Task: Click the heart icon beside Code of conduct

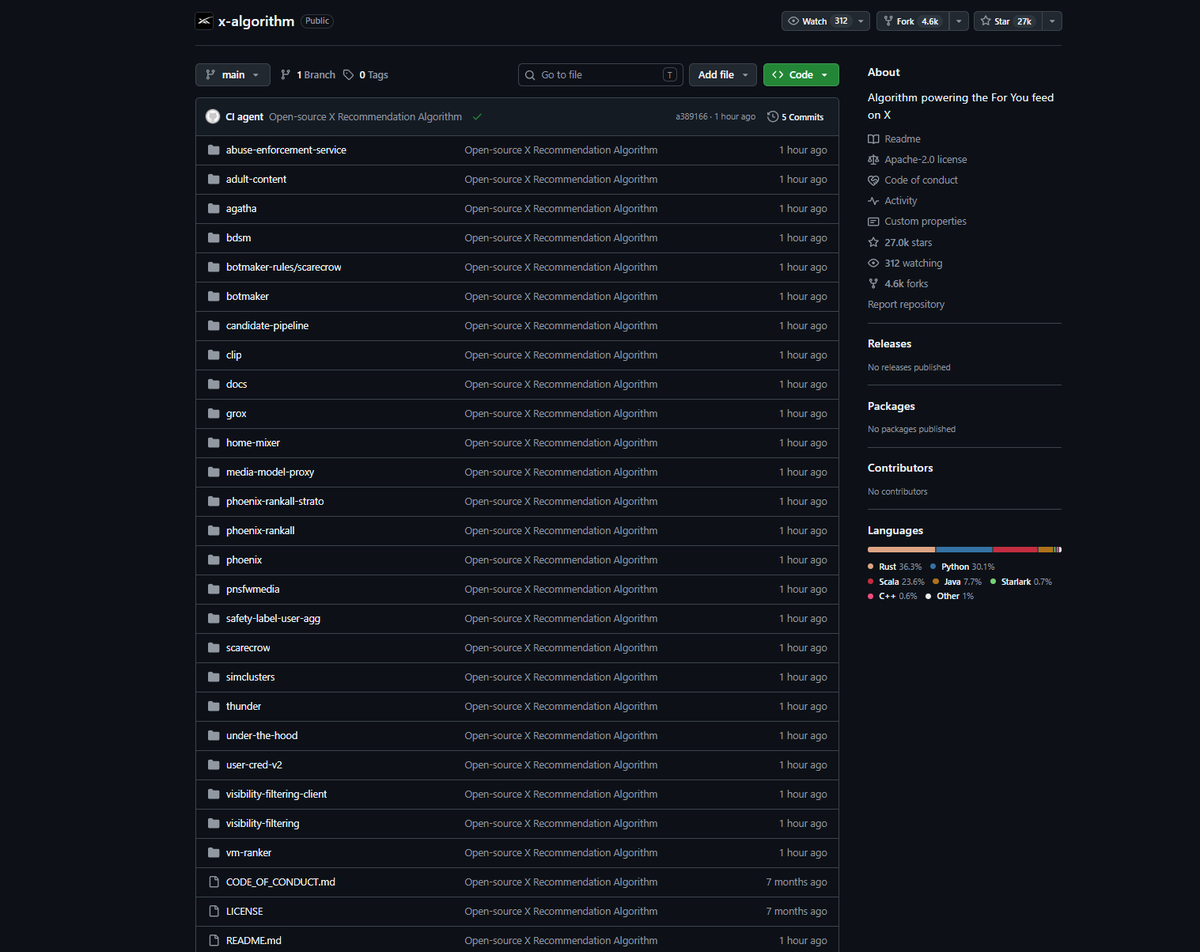Action: pos(874,180)
